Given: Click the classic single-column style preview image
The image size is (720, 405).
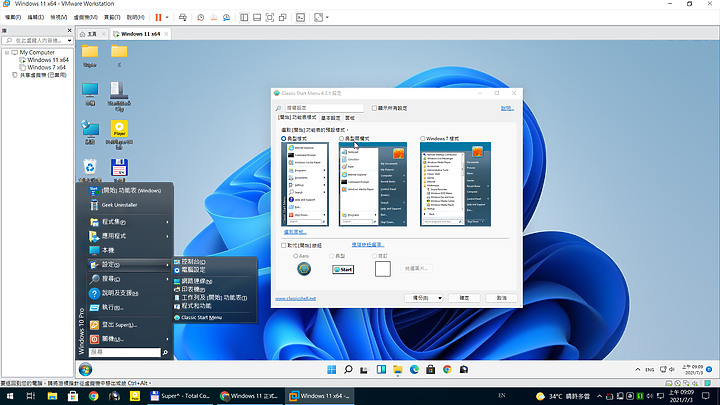Looking at the screenshot, I should pyautogui.click(x=305, y=184).
